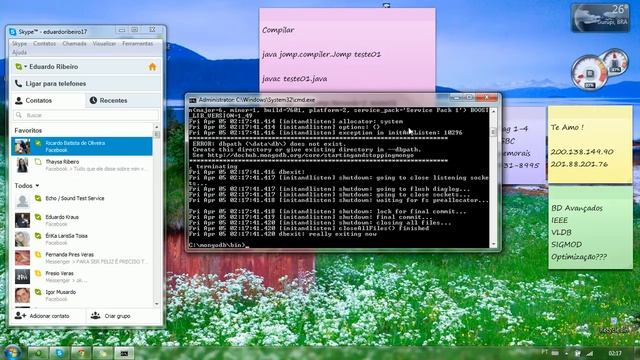Switch to the Recentes tab
640x360 pixels.
[x=124, y=100]
